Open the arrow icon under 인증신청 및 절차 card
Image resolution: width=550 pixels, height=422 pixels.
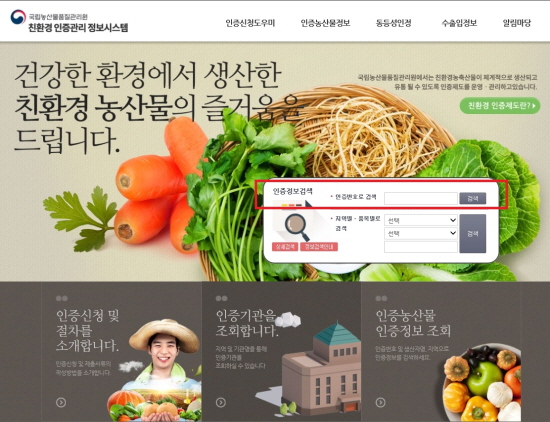tap(61, 402)
